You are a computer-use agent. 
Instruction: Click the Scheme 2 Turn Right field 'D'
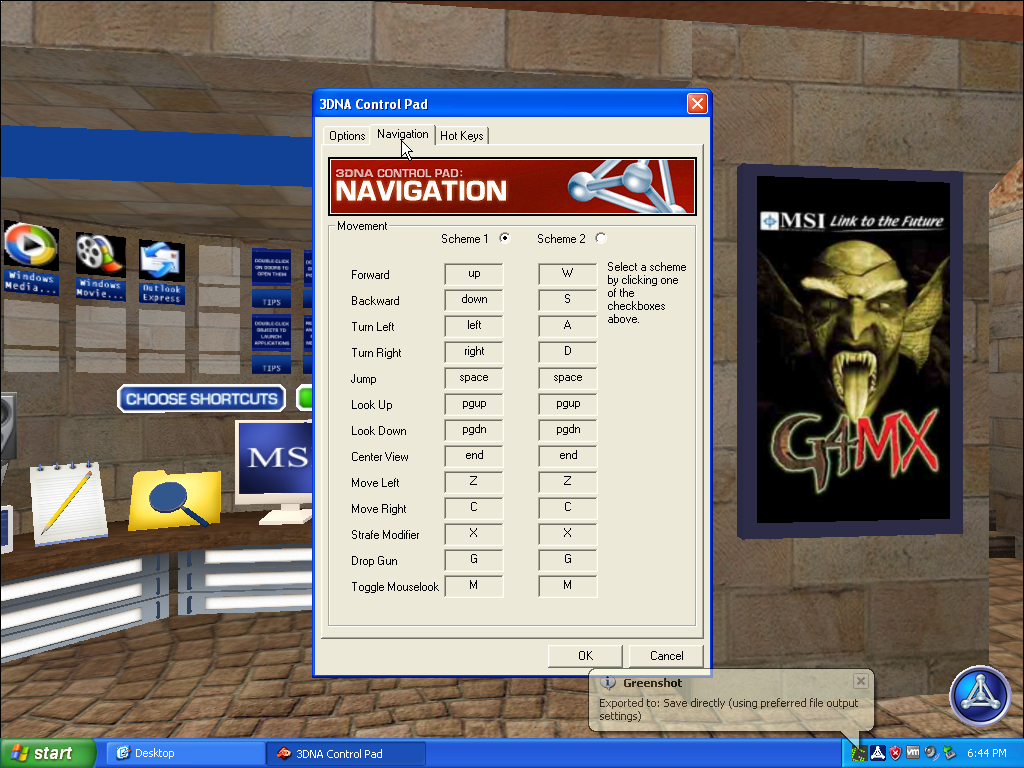click(x=568, y=351)
